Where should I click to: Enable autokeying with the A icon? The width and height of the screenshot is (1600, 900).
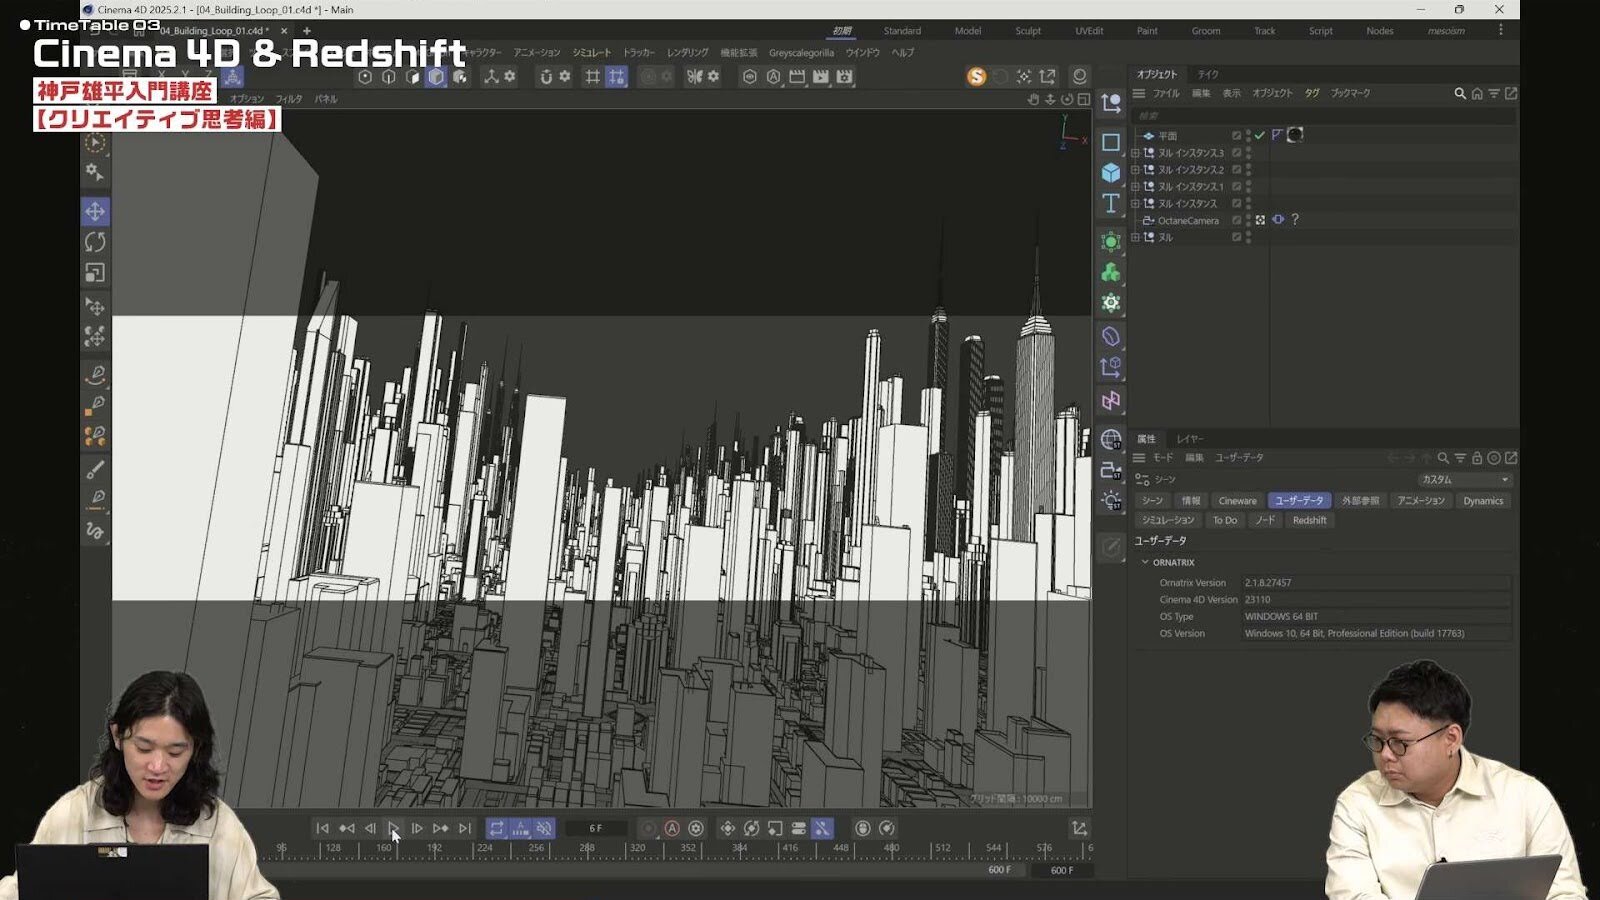coord(672,828)
